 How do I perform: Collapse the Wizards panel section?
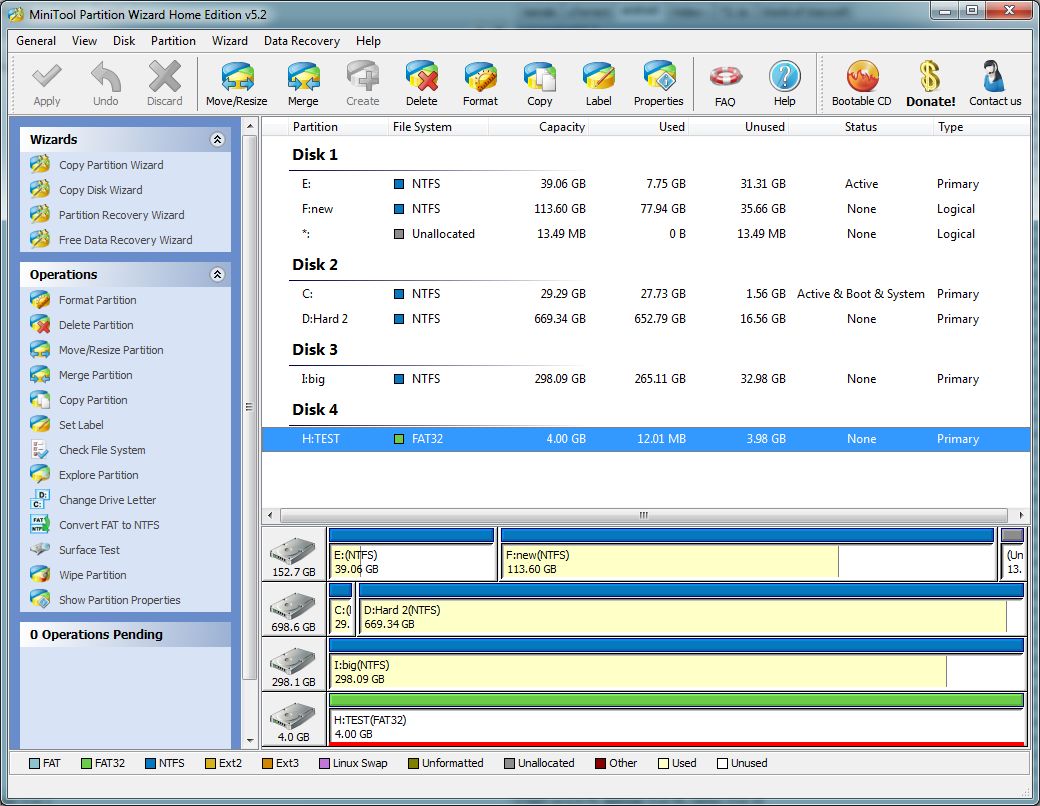(x=217, y=139)
